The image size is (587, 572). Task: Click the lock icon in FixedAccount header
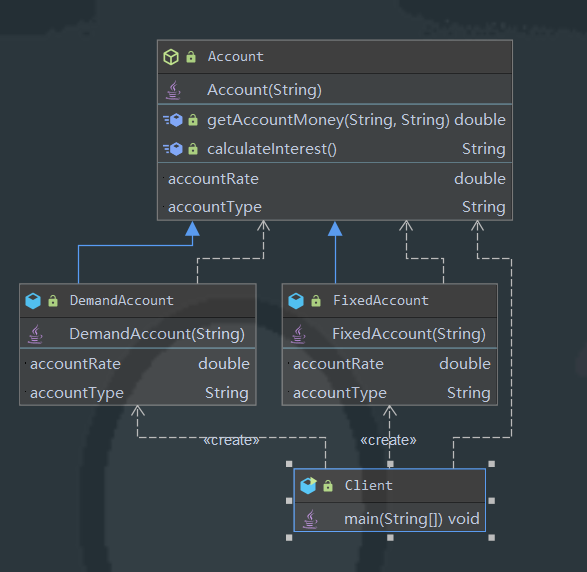pyautogui.click(x=316, y=301)
